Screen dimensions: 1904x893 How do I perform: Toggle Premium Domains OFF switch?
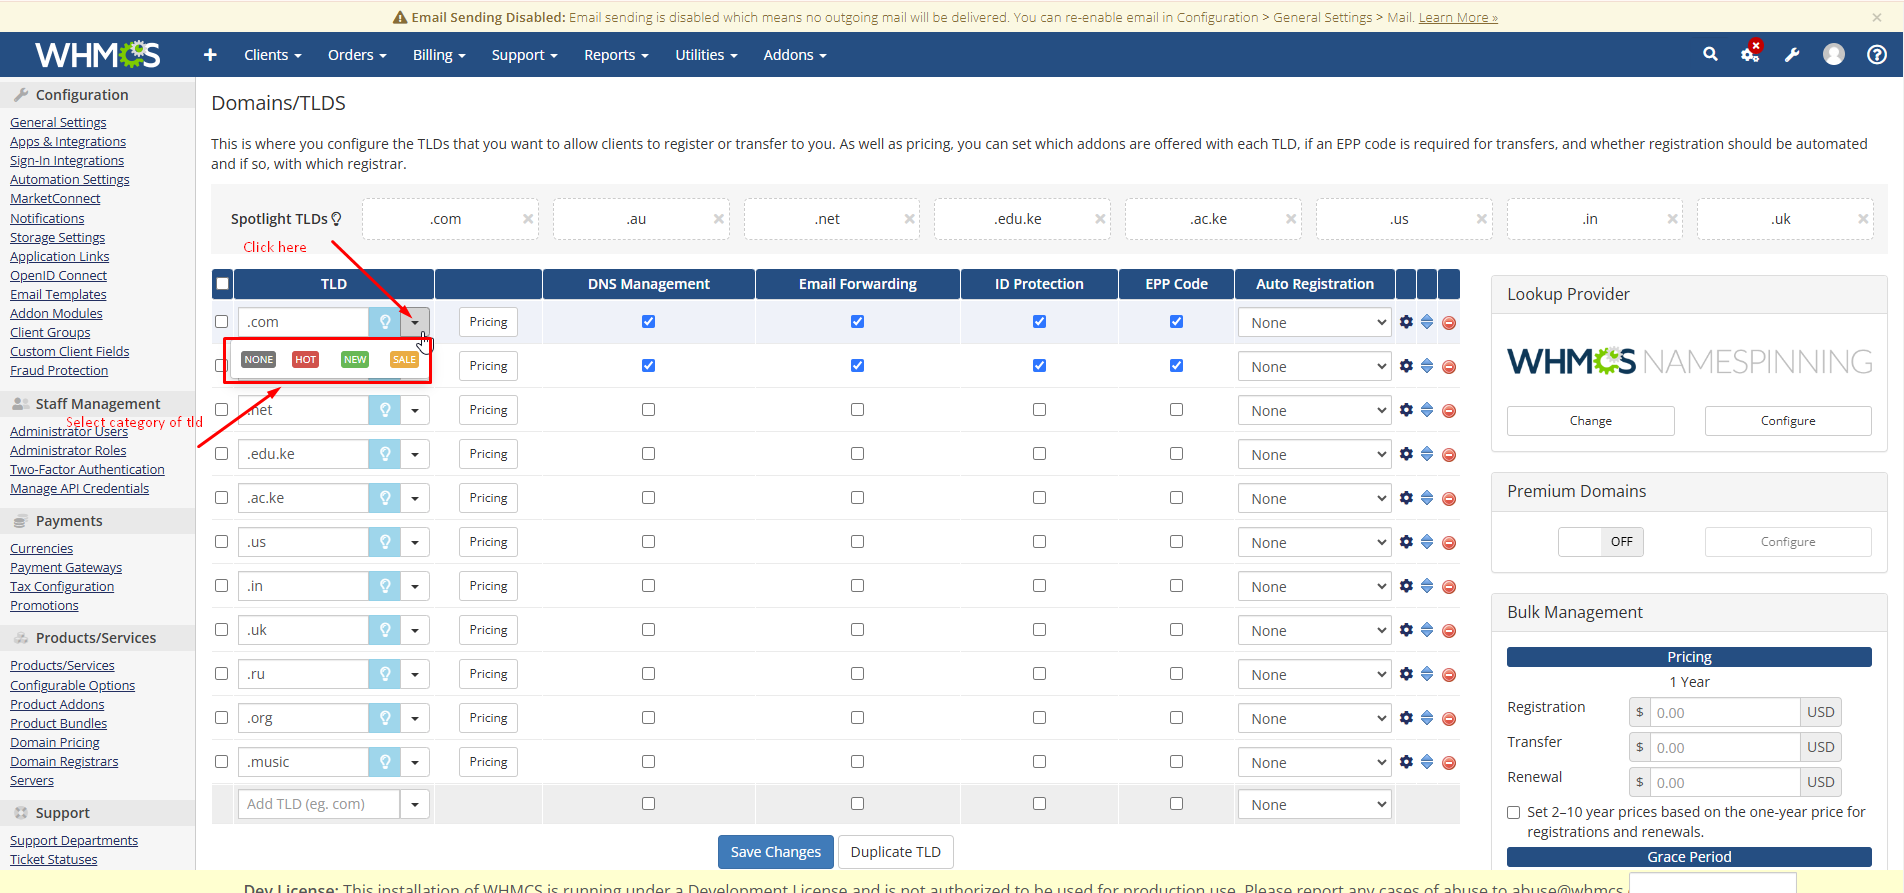click(1600, 542)
